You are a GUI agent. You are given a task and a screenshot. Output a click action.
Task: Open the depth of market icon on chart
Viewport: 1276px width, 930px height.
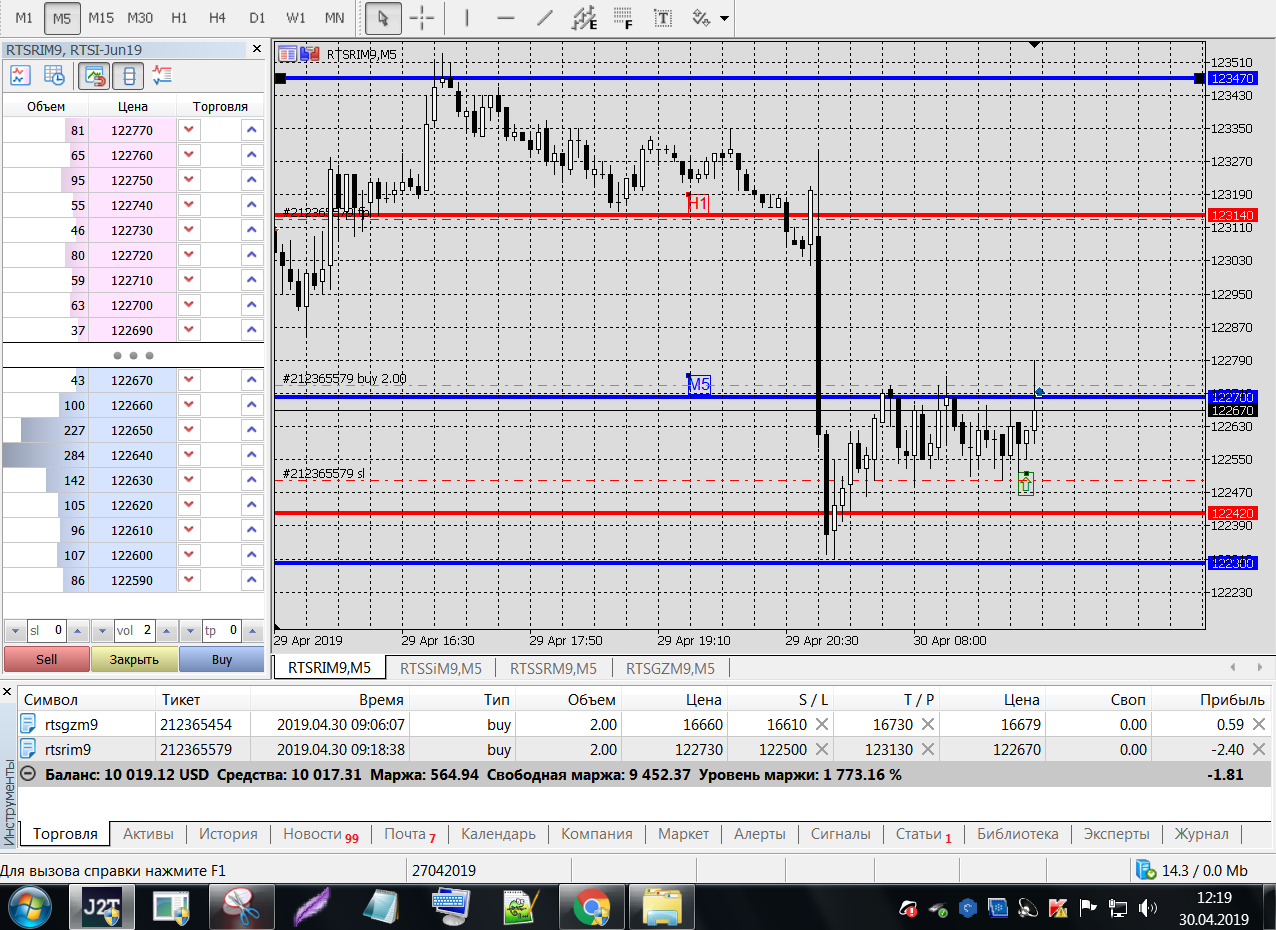[x=288, y=54]
